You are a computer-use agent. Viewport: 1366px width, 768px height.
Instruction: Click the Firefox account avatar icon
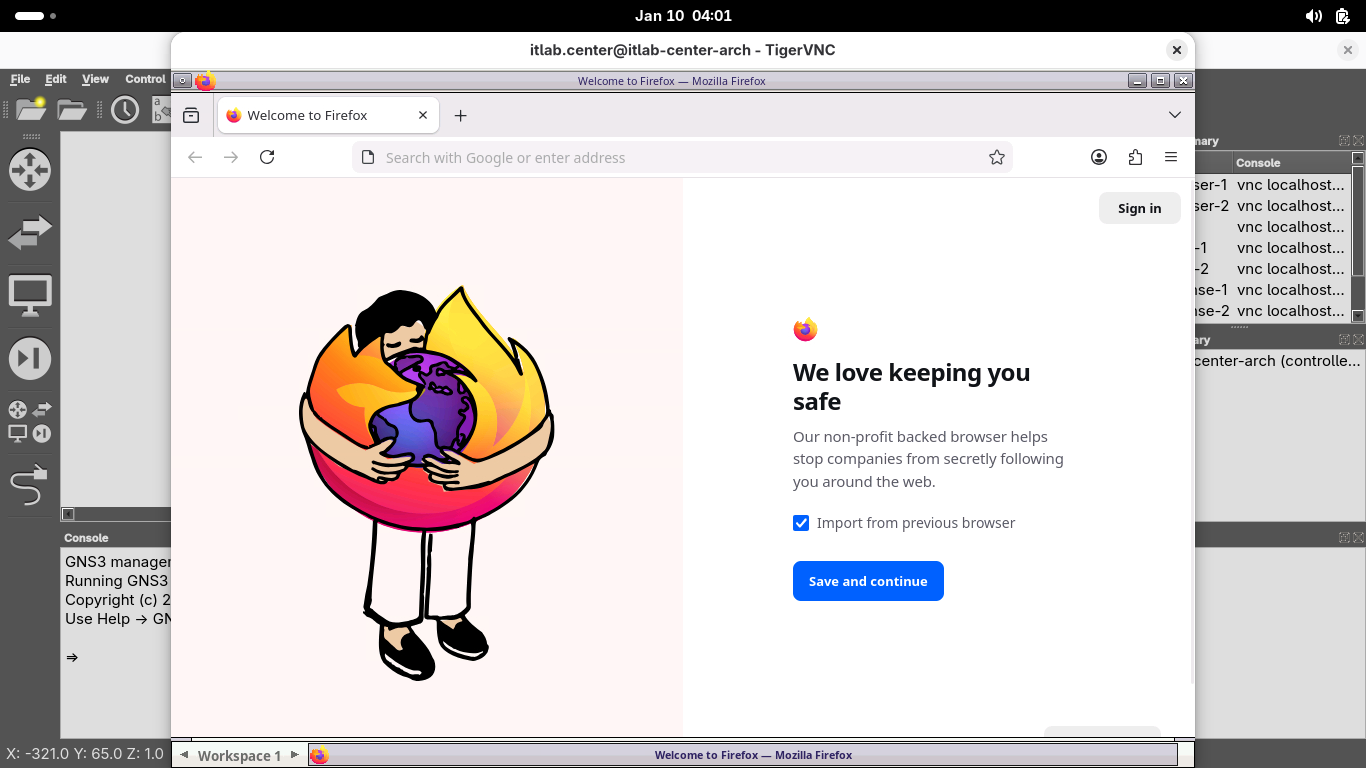pyautogui.click(x=1099, y=157)
